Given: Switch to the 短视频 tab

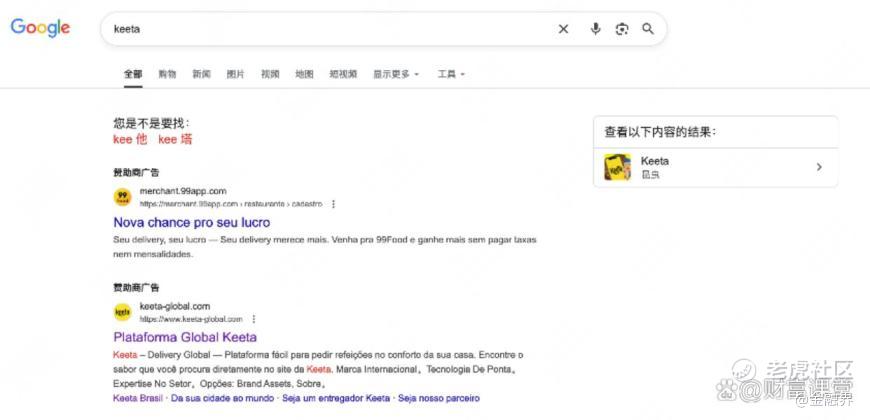Looking at the screenshot, I should click(x=343, y=74).
